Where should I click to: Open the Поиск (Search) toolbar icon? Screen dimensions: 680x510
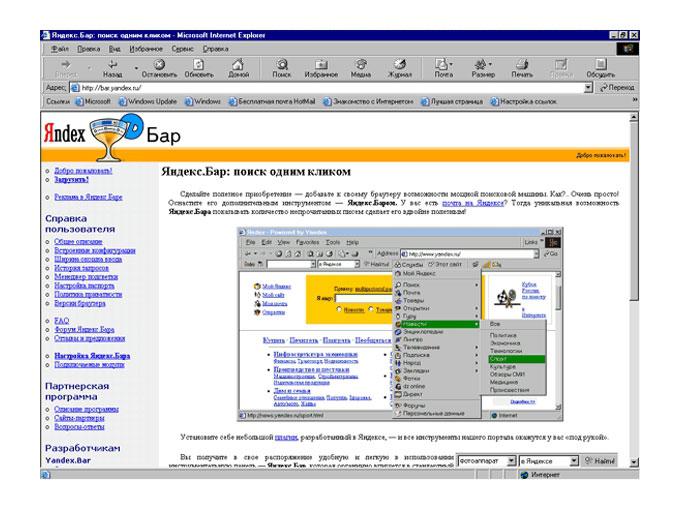click(282, 65)
